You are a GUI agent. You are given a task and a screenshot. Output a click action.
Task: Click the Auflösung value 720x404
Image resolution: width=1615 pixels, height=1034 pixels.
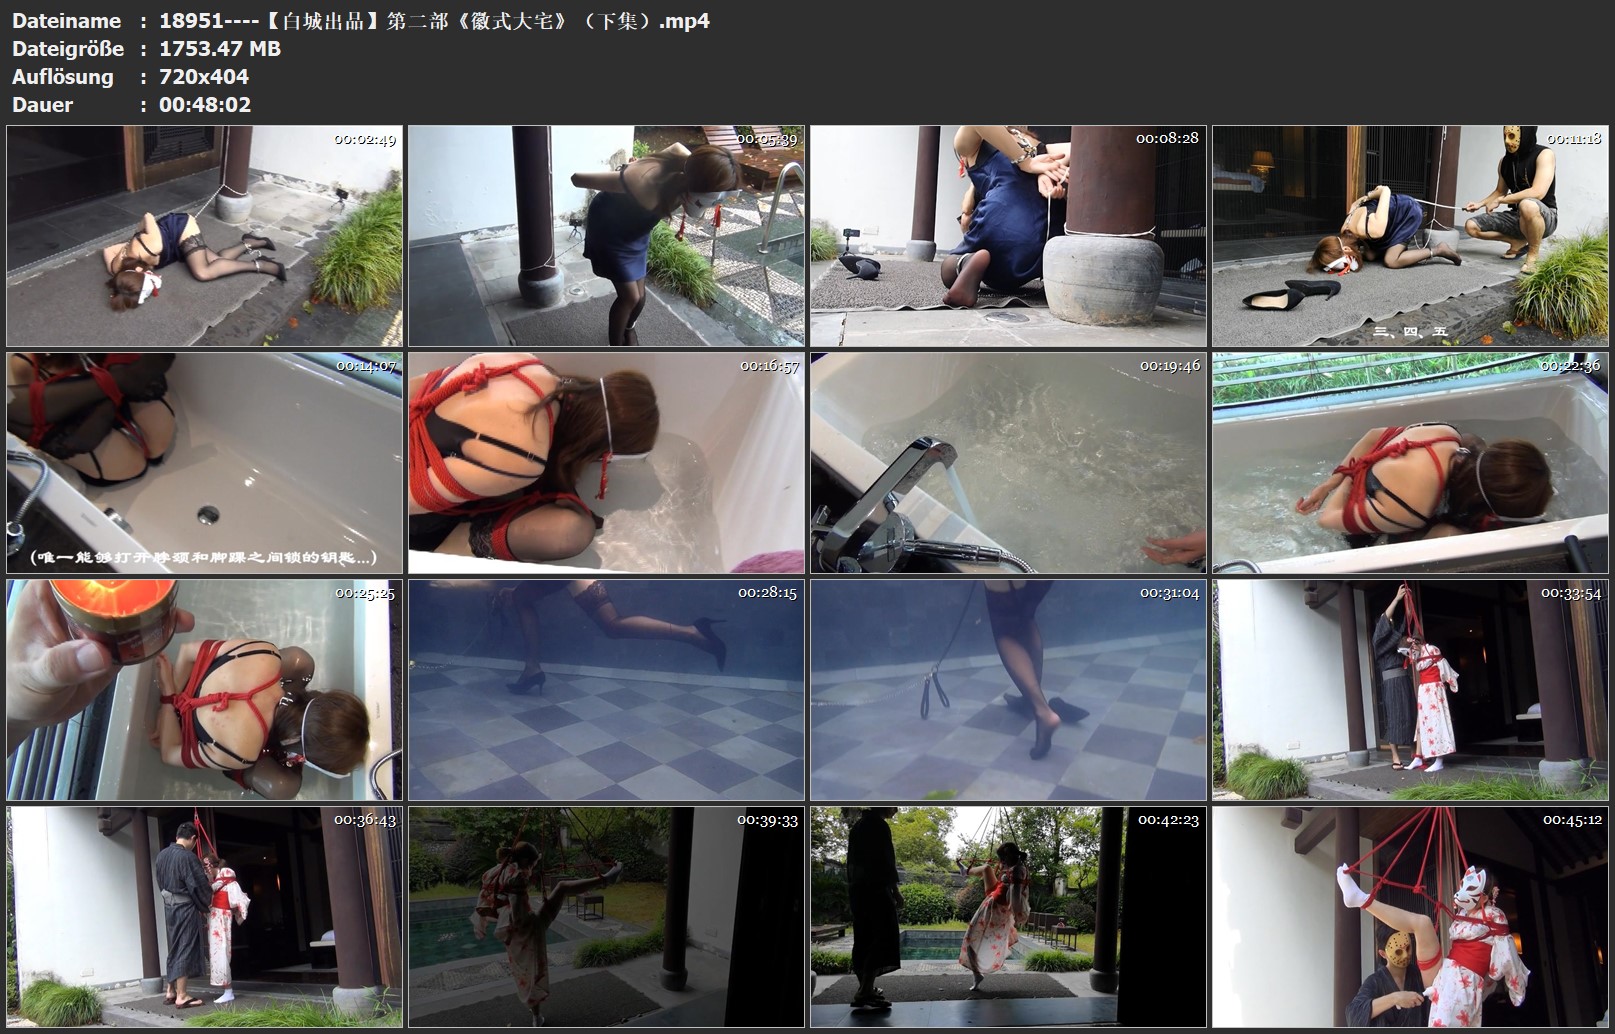tap(204, 77)
